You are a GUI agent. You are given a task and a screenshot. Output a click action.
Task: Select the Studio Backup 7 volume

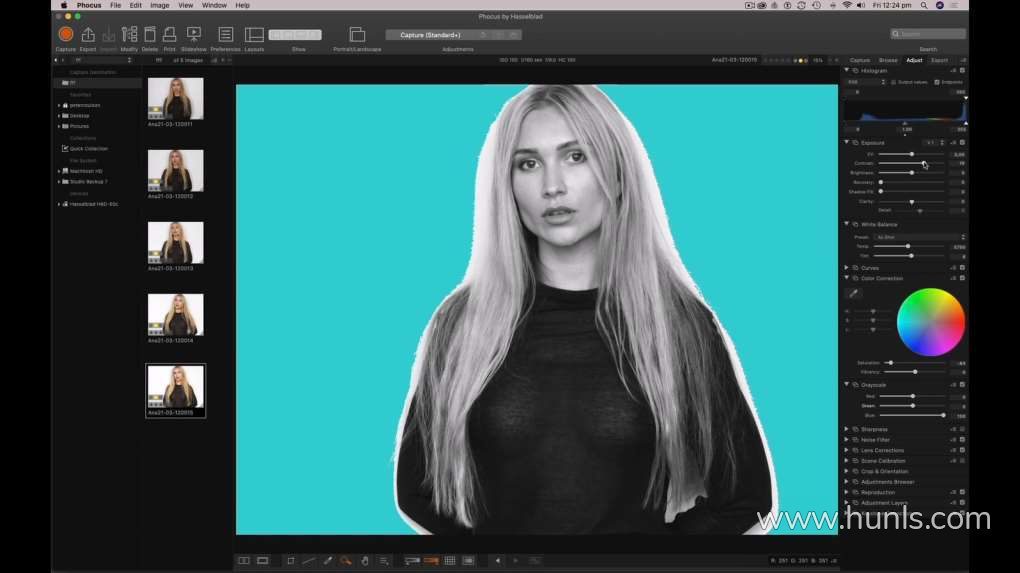[x=88, y=181]
